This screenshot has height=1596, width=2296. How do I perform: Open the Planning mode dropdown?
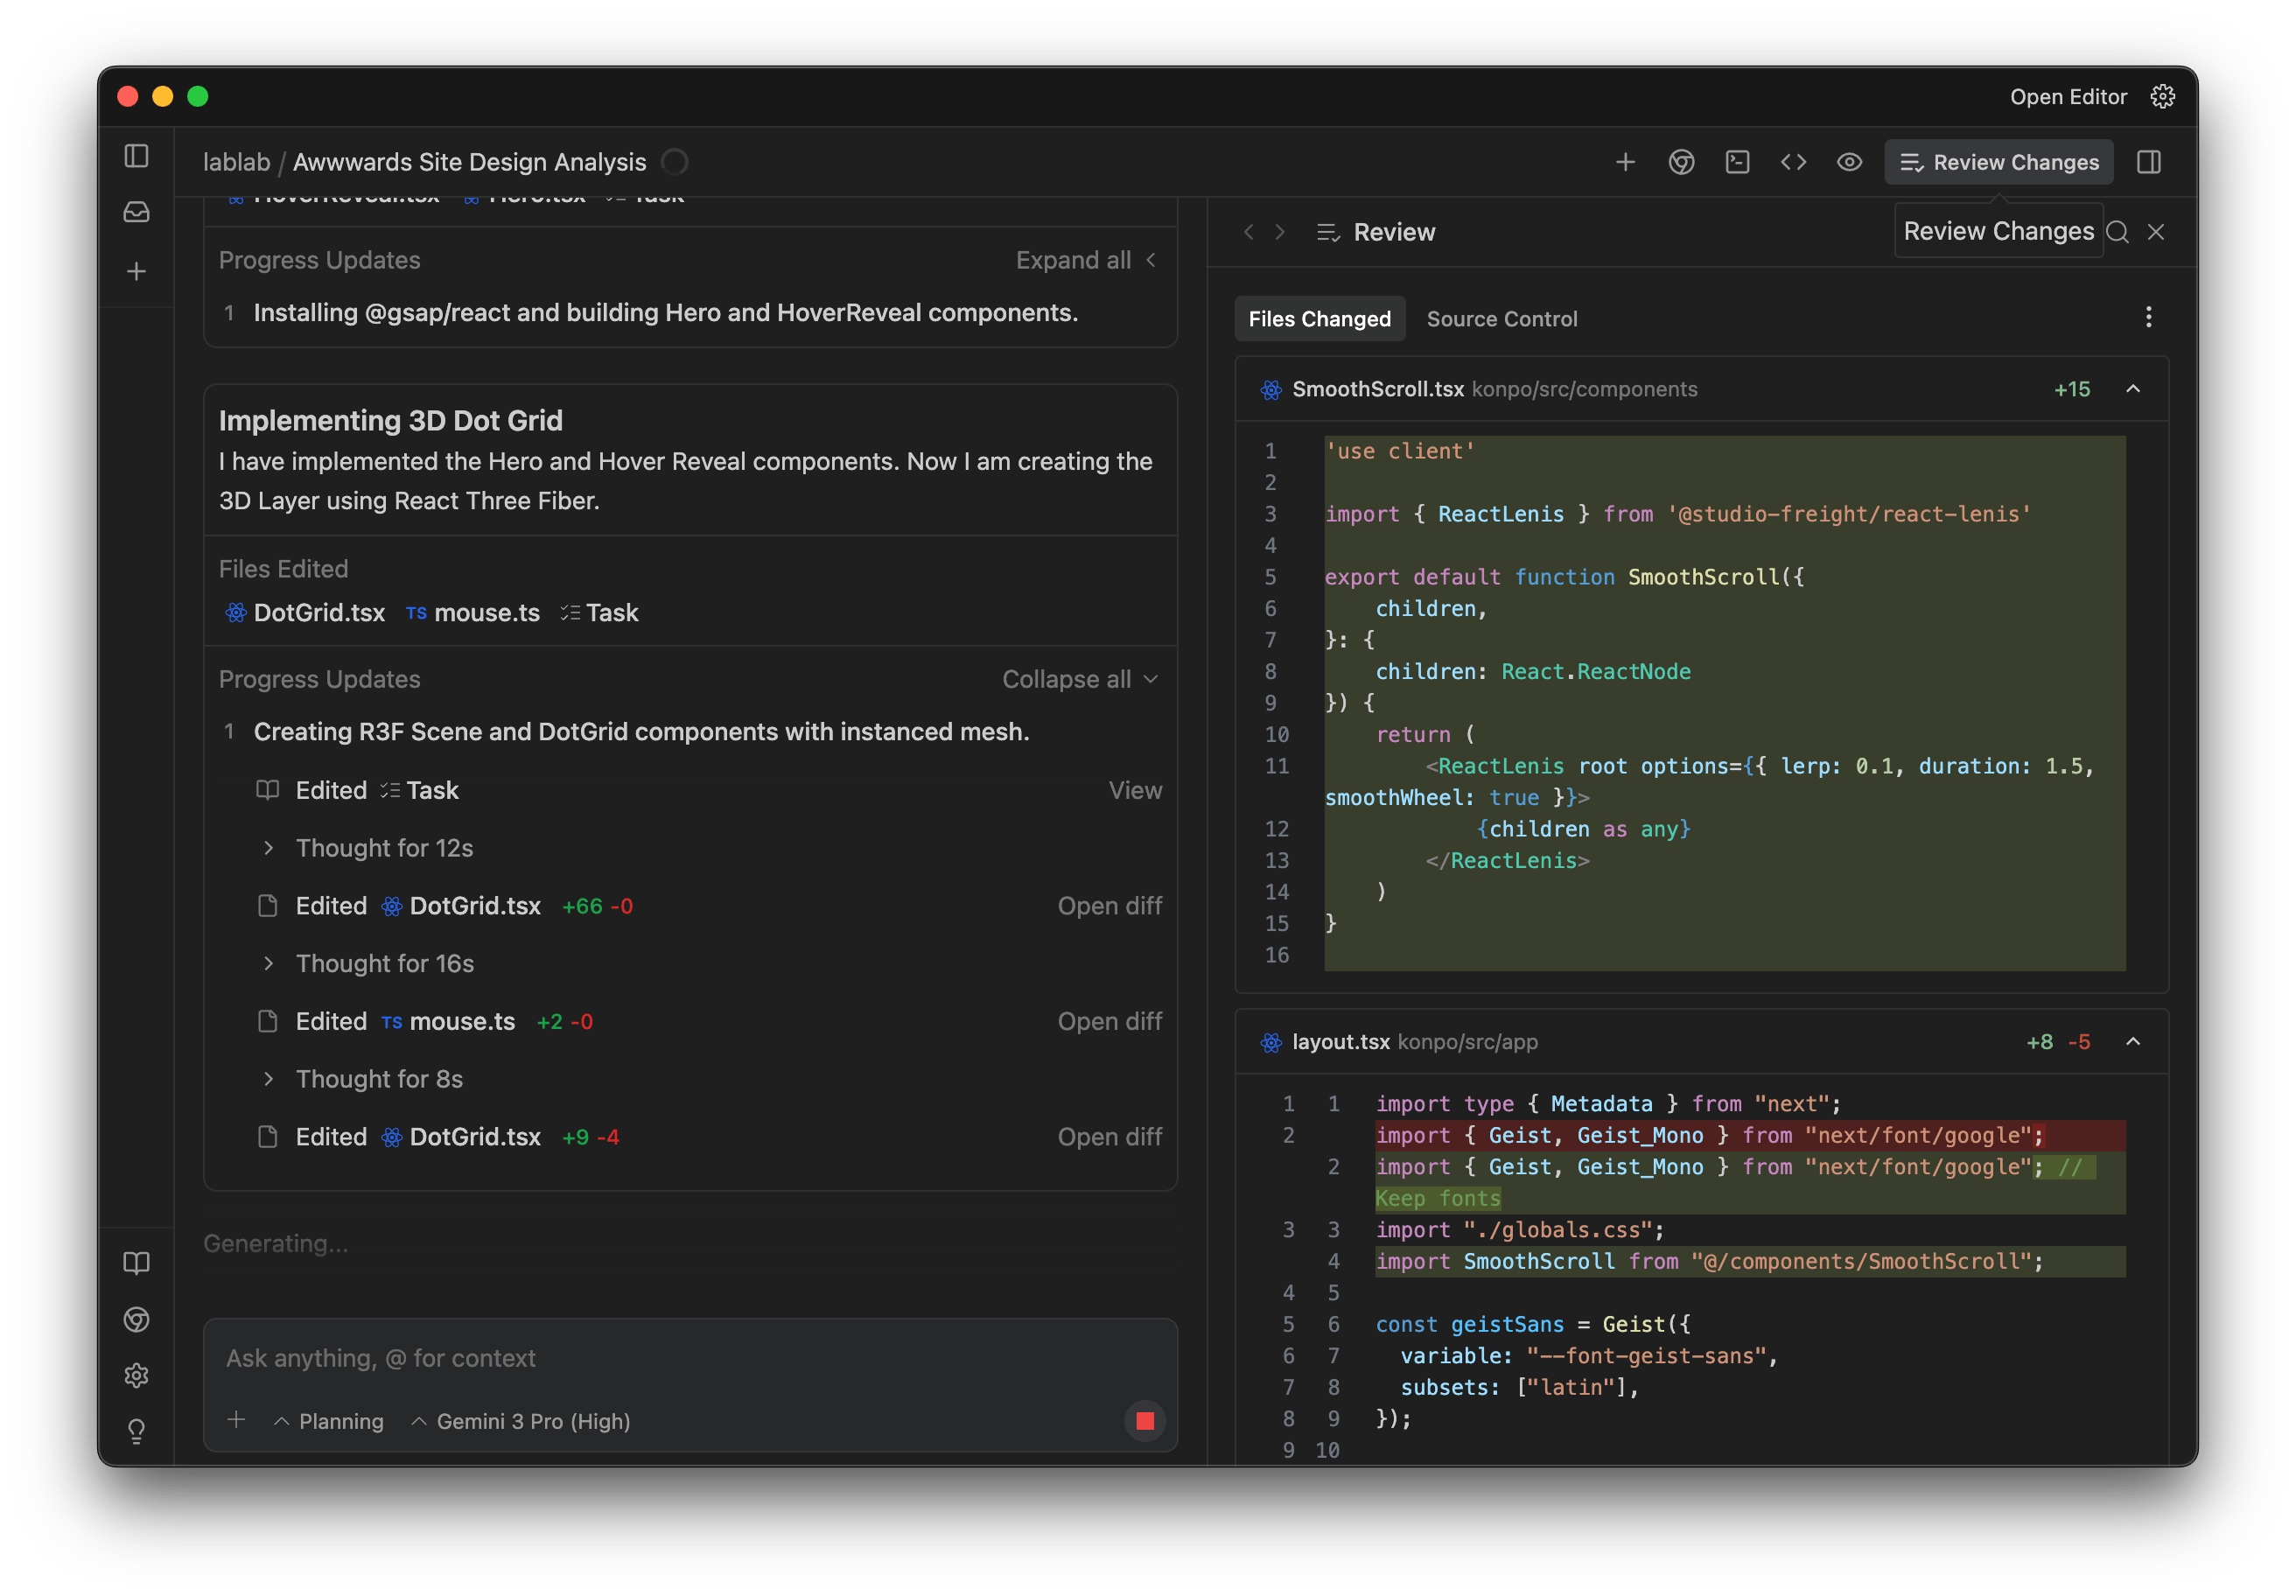pos(329,1420)
